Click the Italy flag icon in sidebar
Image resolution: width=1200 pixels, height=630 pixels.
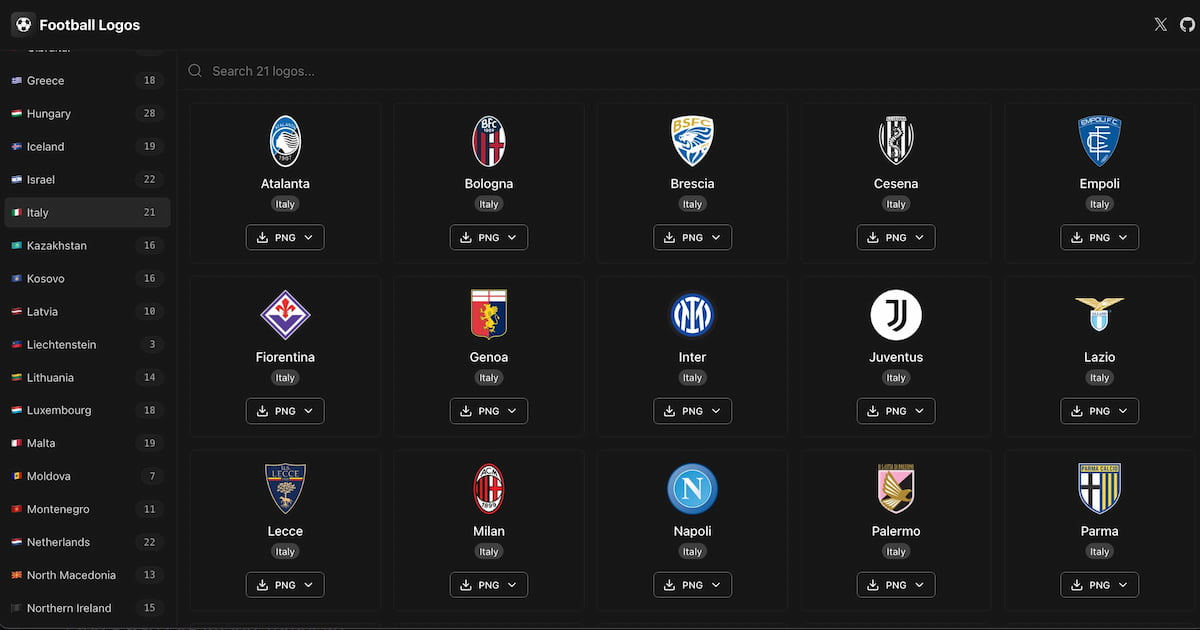16,212
